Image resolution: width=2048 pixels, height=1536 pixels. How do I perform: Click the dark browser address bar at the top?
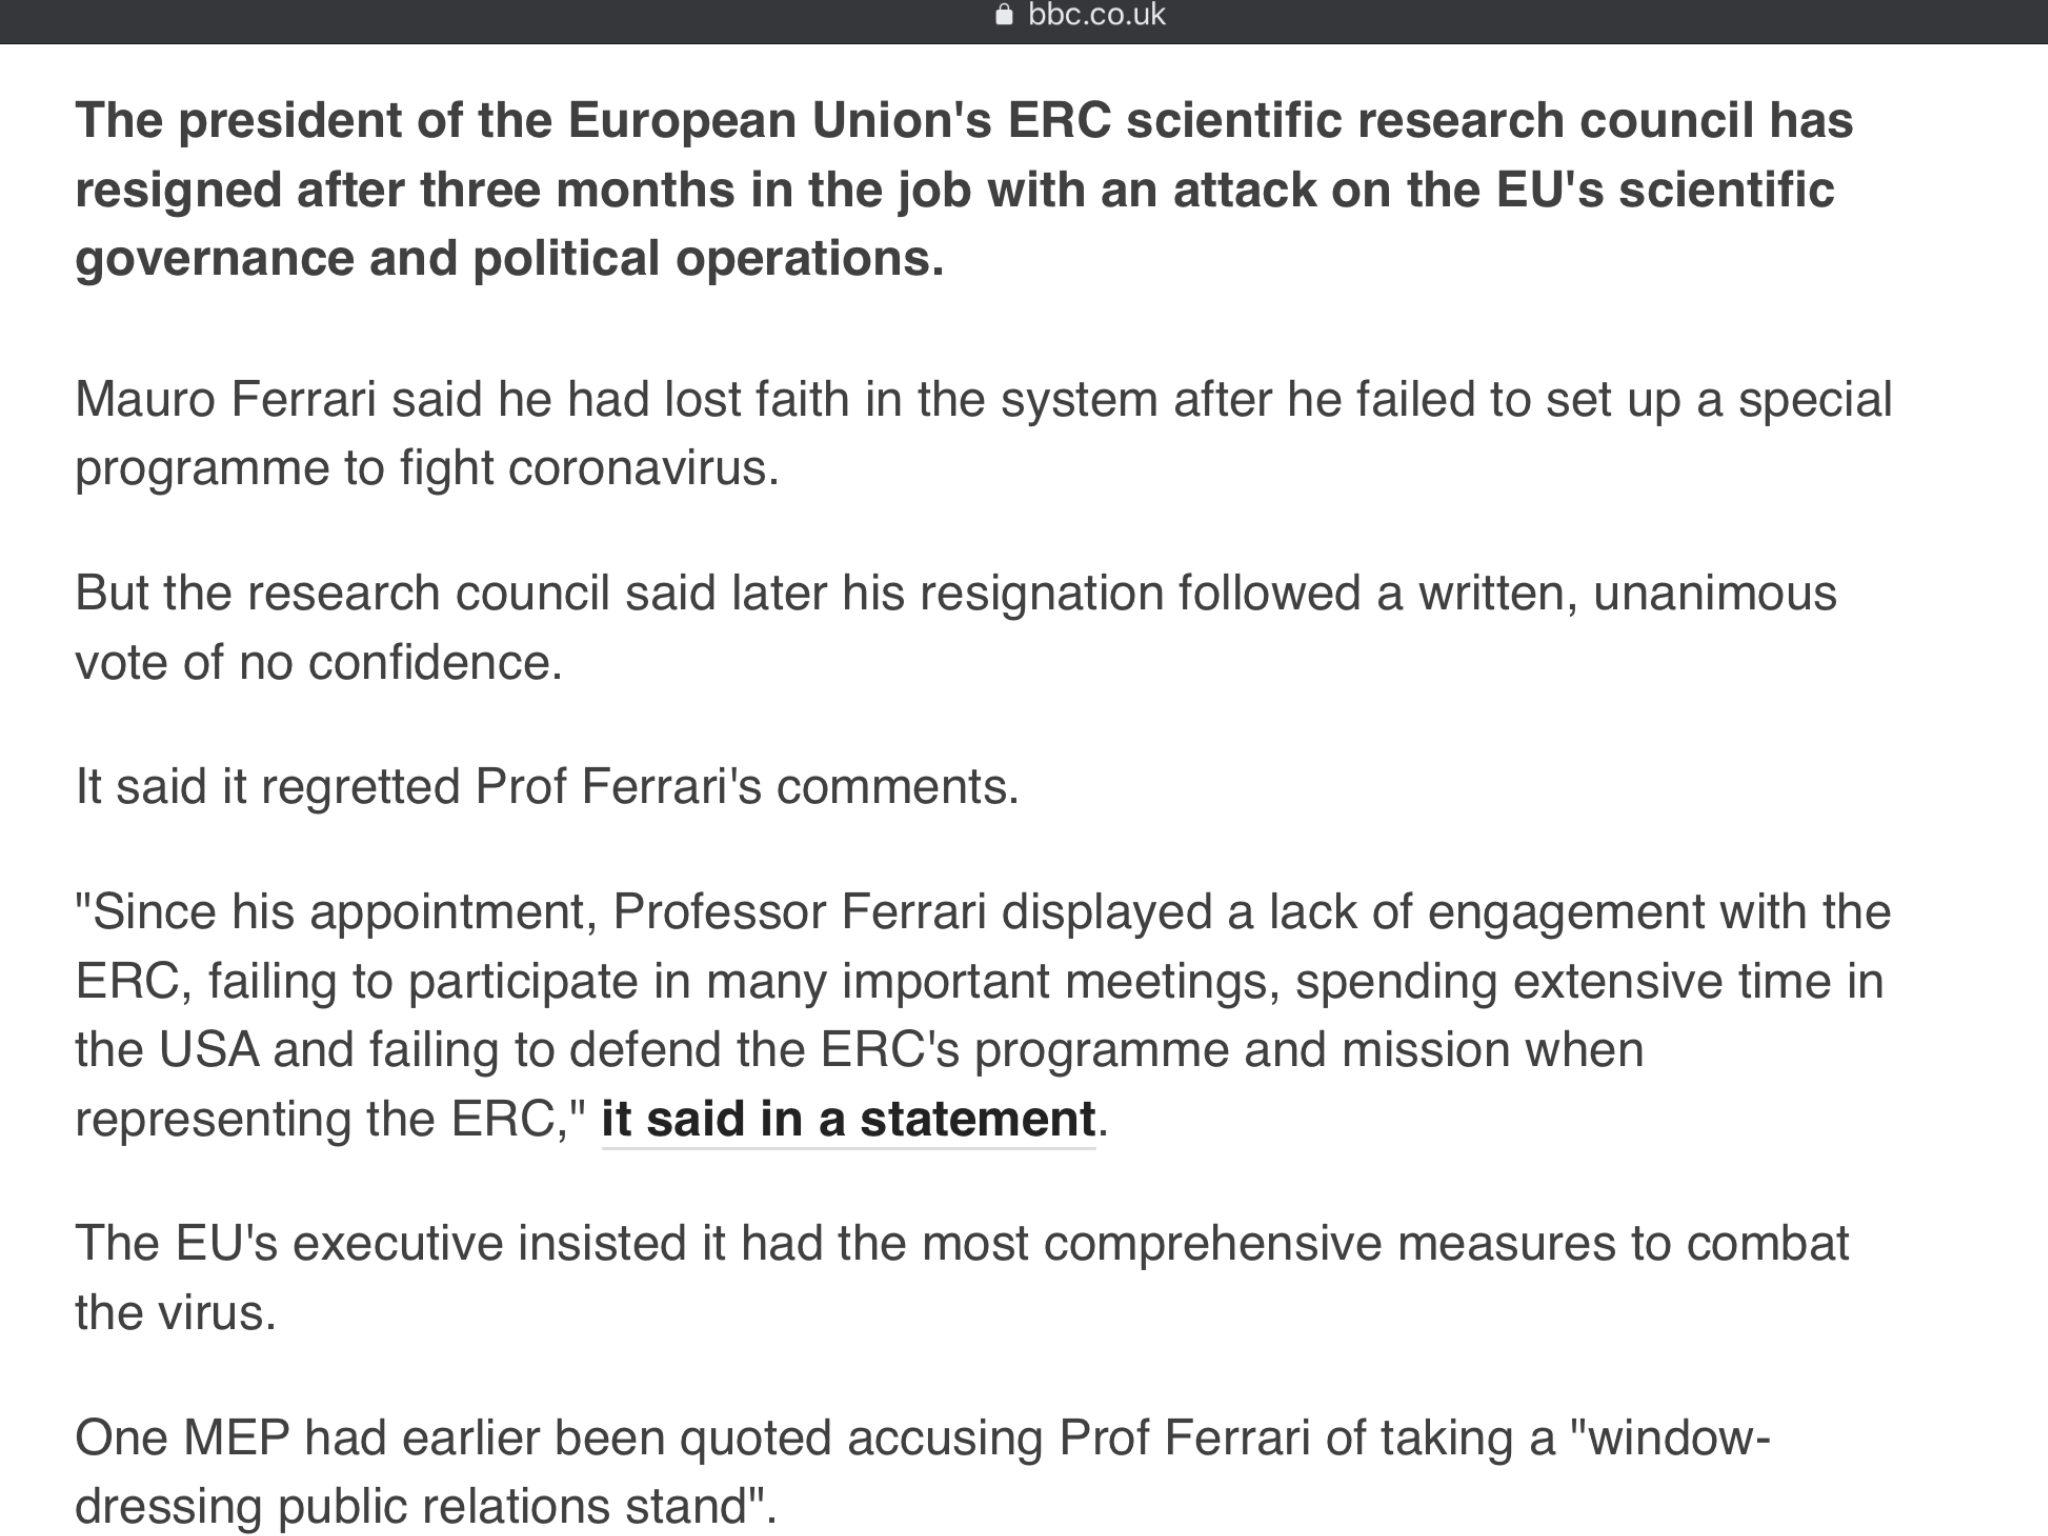pyautogui.click(x=1024, y=21)
